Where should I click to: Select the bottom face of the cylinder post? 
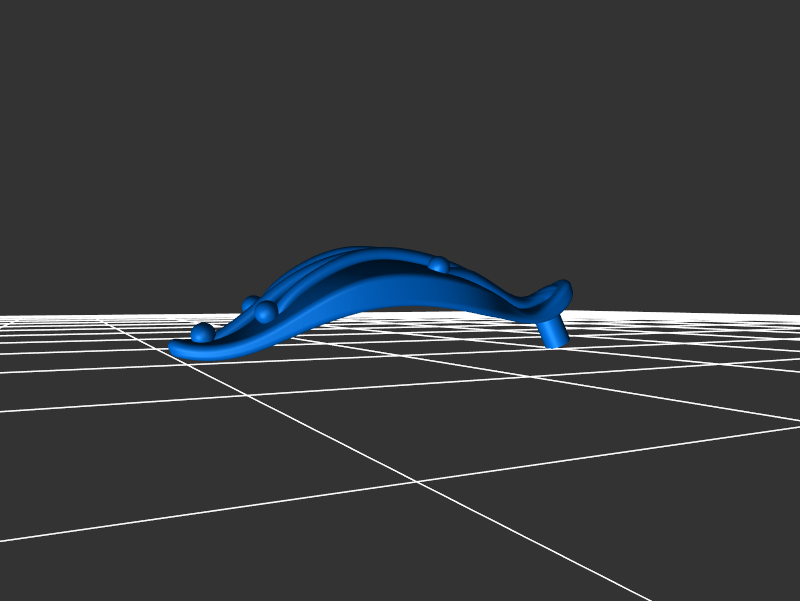(x=556, y=343)
